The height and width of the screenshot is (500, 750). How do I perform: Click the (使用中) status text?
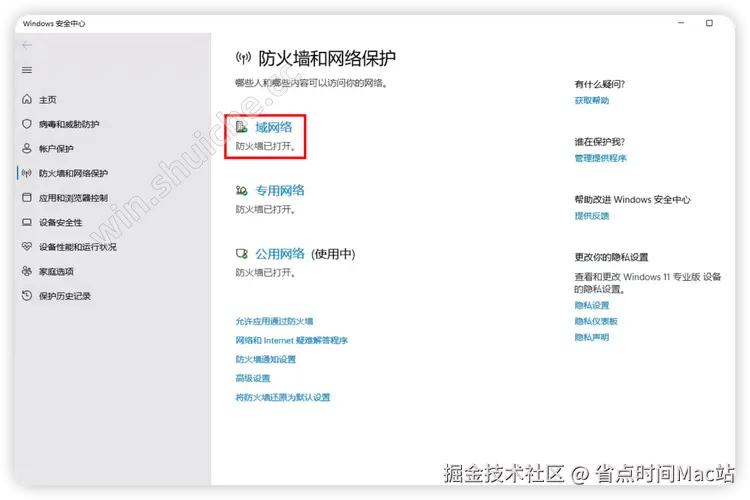tap(333, 254)
